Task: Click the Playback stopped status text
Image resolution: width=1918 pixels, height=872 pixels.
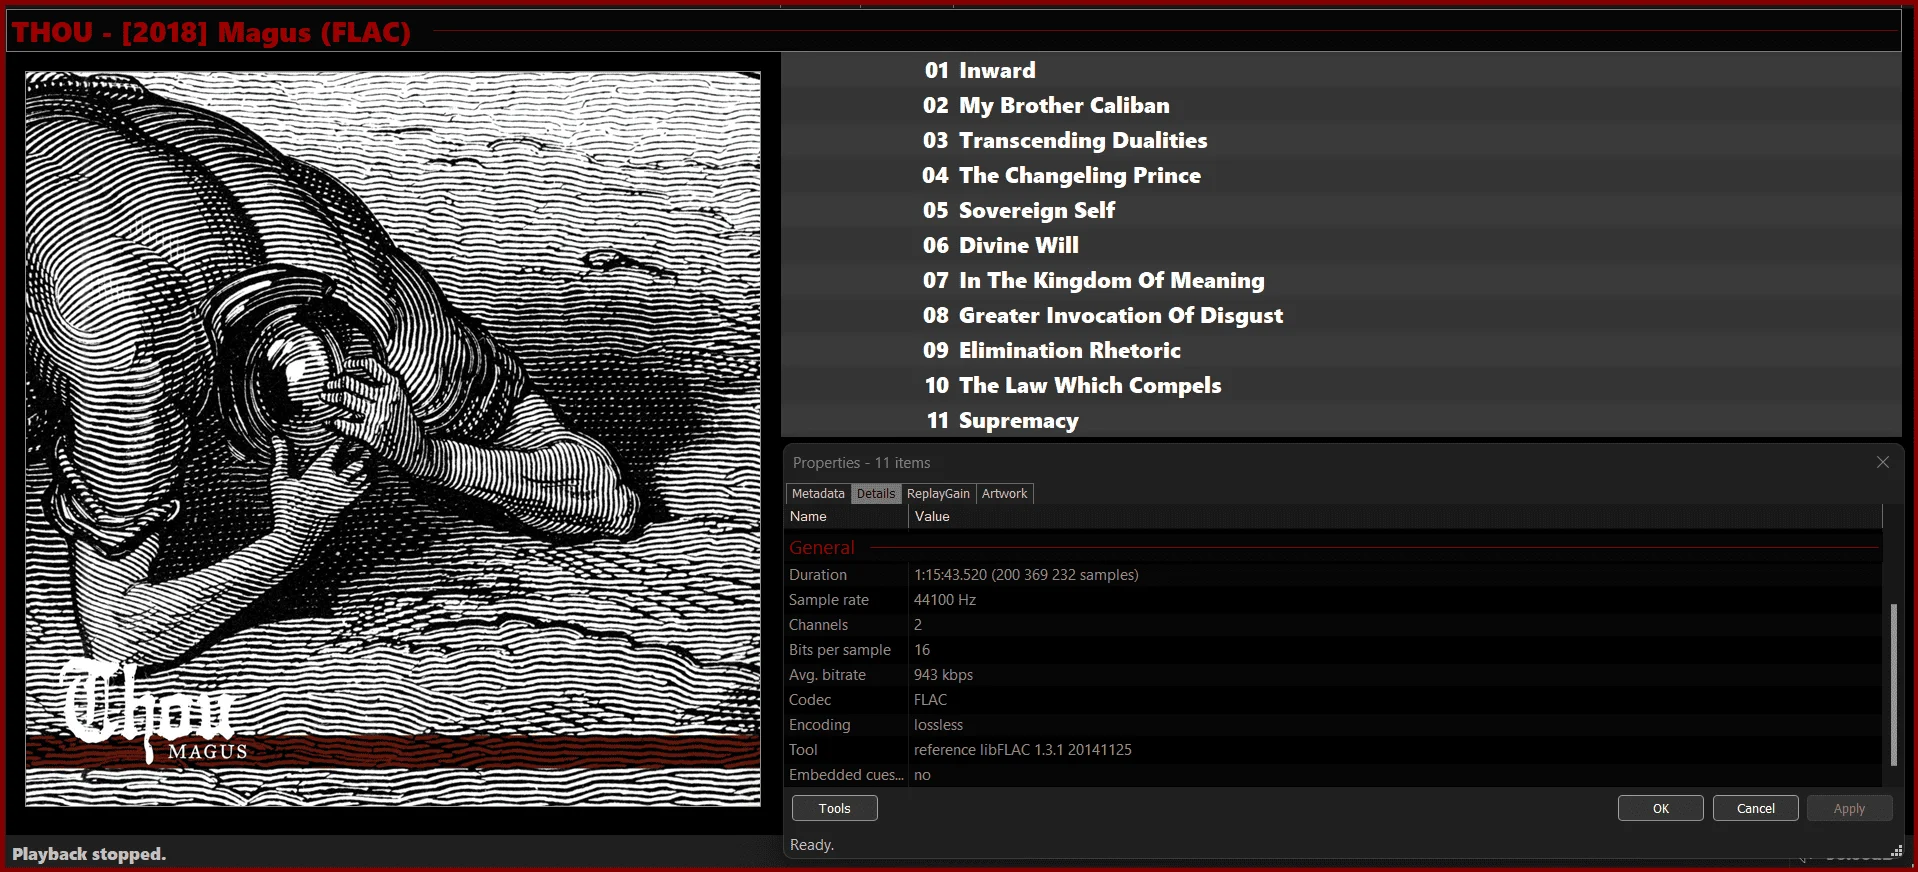Action: (89, 854)
